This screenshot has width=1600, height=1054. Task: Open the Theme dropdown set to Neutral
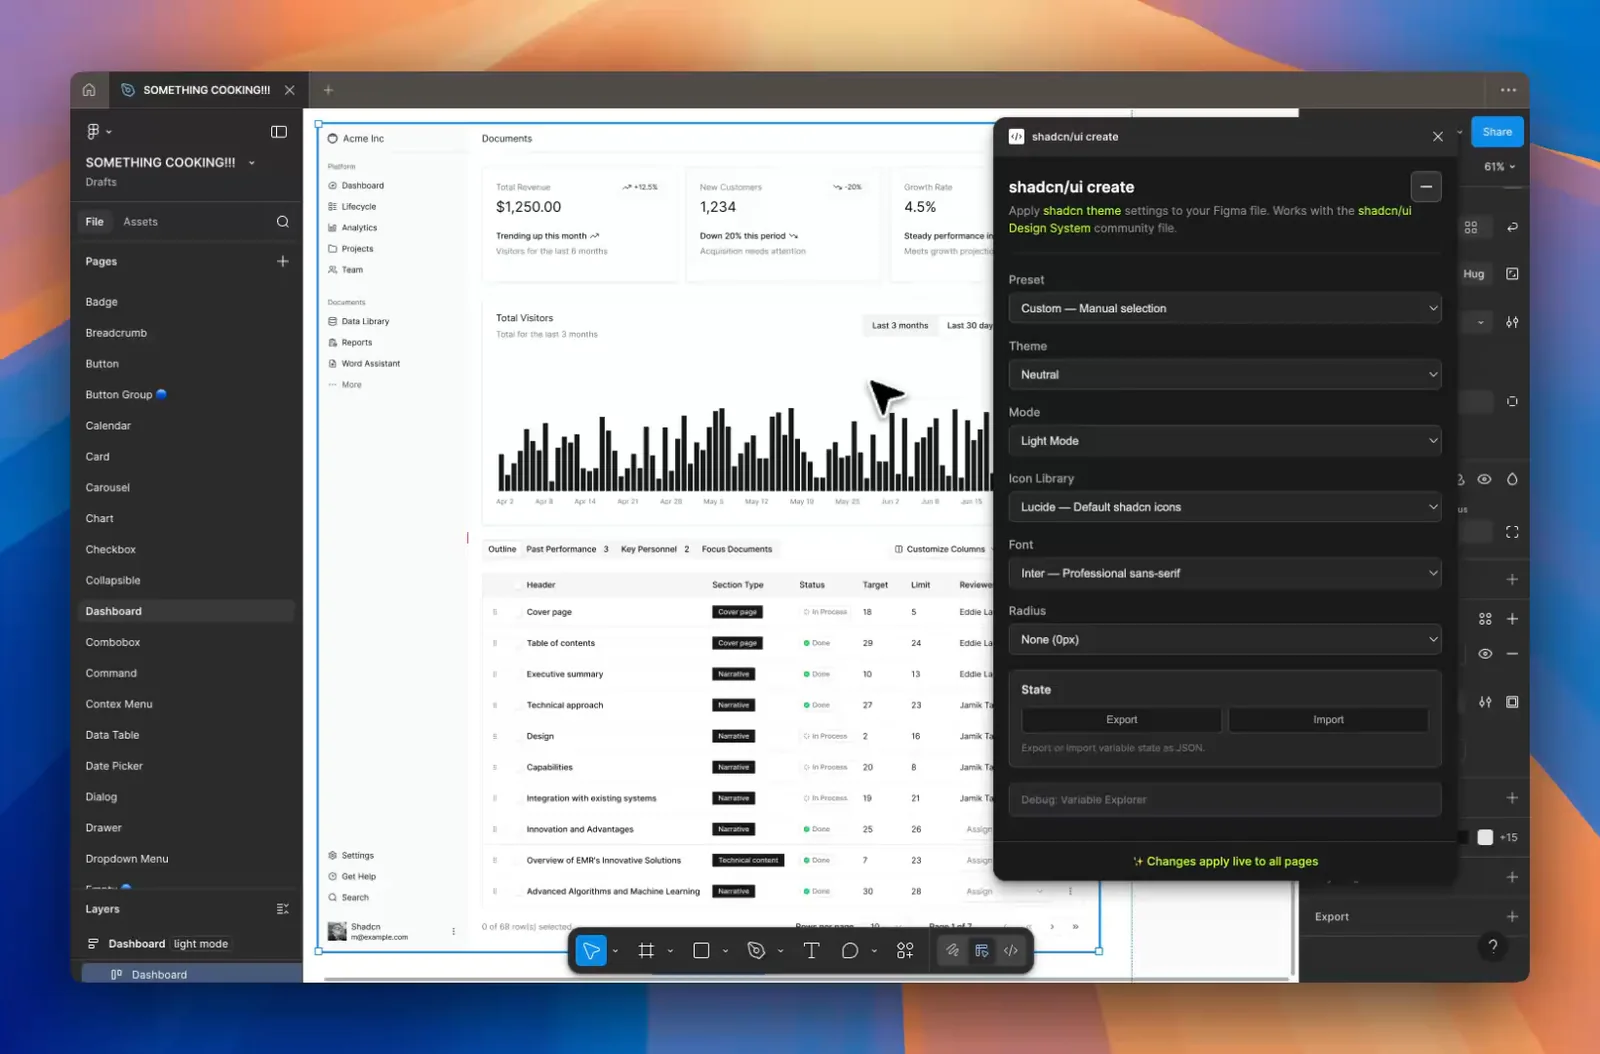click(1225, 375)
